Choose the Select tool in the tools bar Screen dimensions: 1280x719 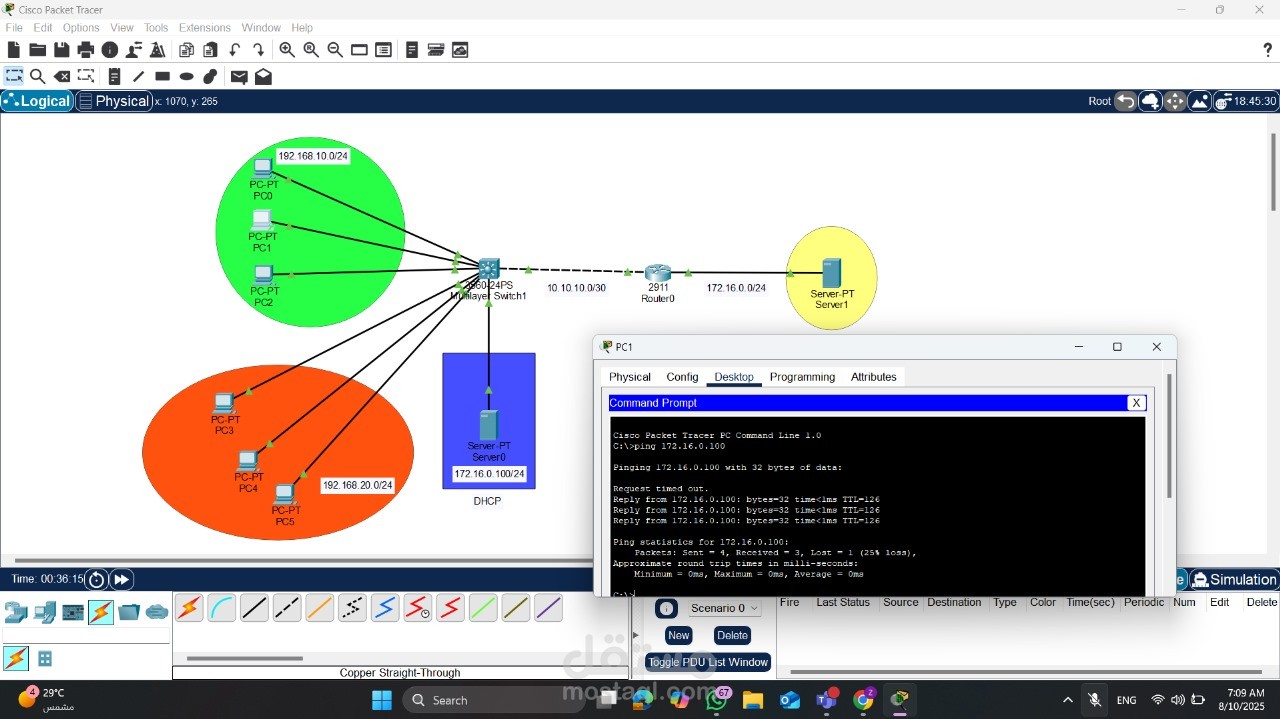tap(14, 76)
